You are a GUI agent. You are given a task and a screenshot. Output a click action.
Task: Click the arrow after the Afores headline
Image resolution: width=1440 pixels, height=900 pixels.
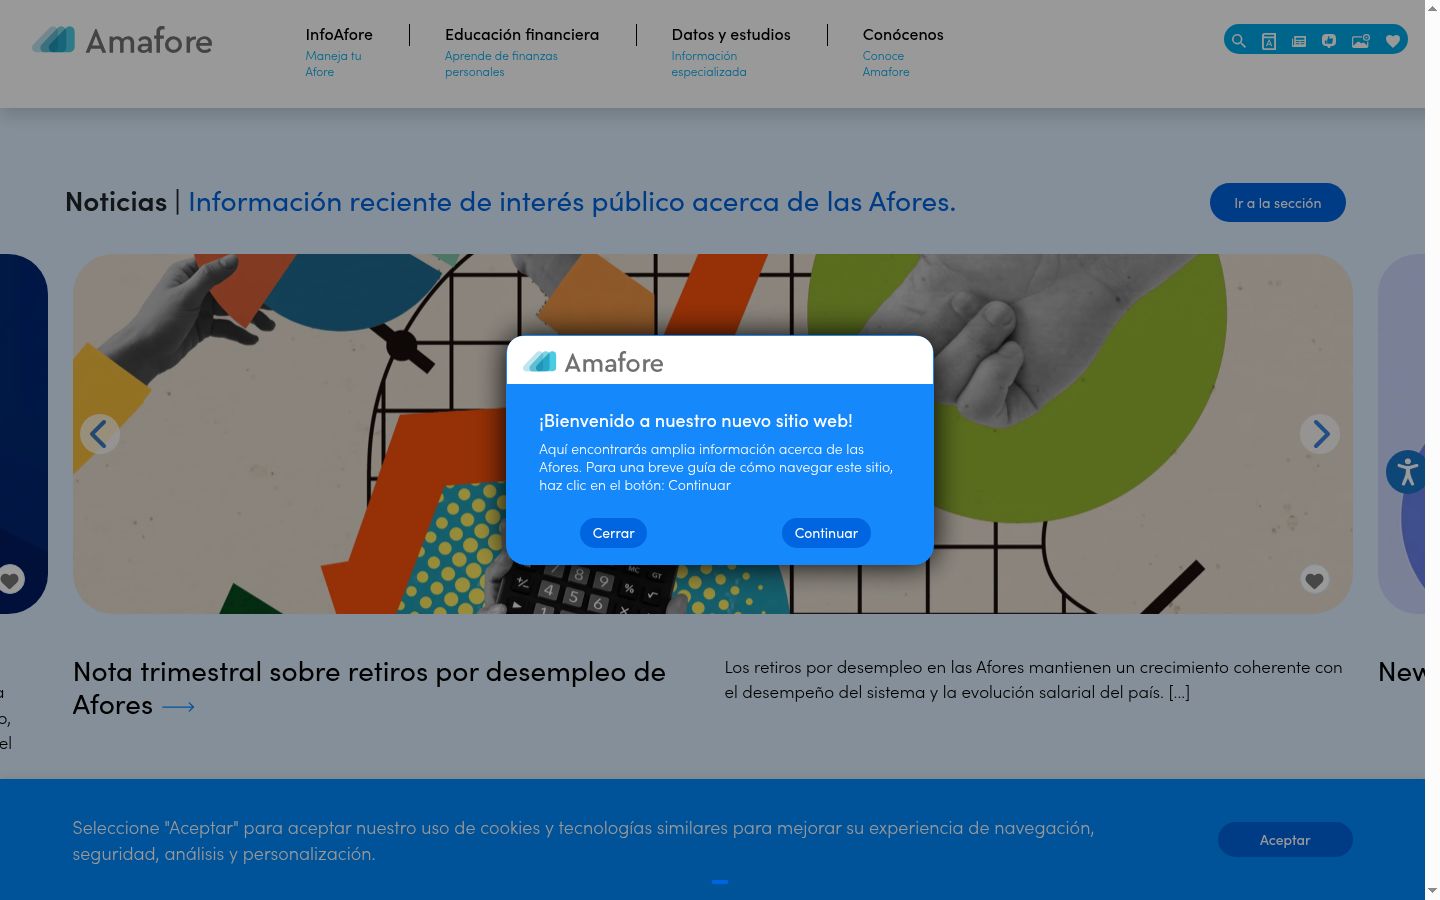click(x=178, y=706)
